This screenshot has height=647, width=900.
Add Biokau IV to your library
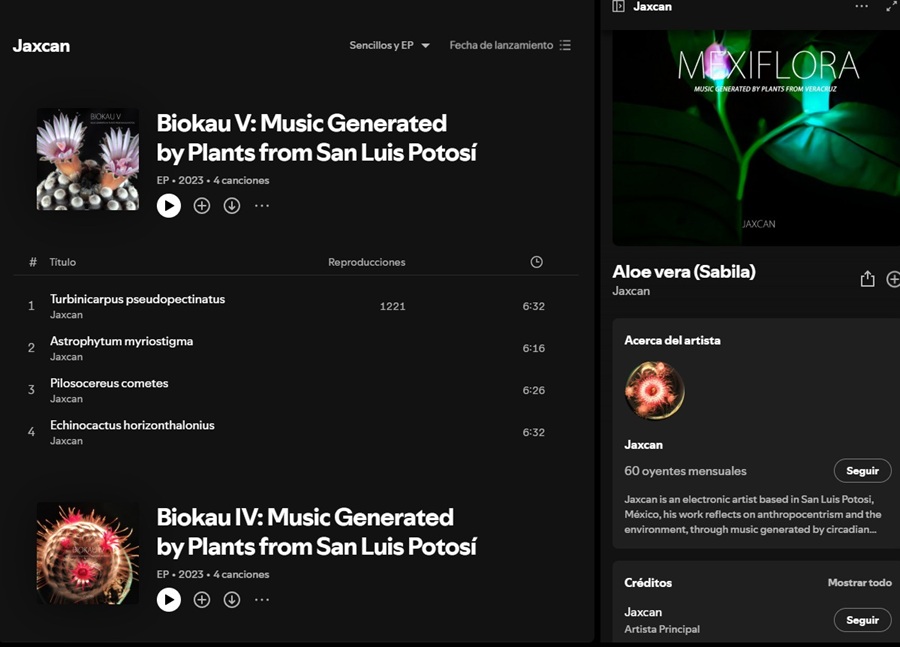201,600
